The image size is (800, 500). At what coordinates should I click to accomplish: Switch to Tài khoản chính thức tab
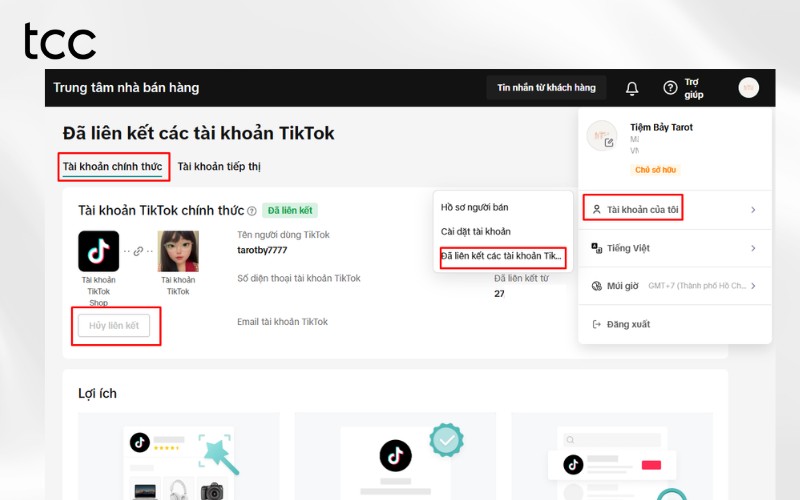pyautogui.click(x=113, y=166)
